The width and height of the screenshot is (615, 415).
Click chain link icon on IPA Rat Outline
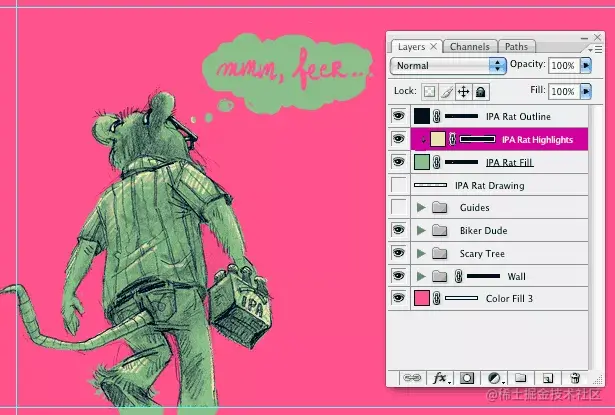[x=437, y=116]
